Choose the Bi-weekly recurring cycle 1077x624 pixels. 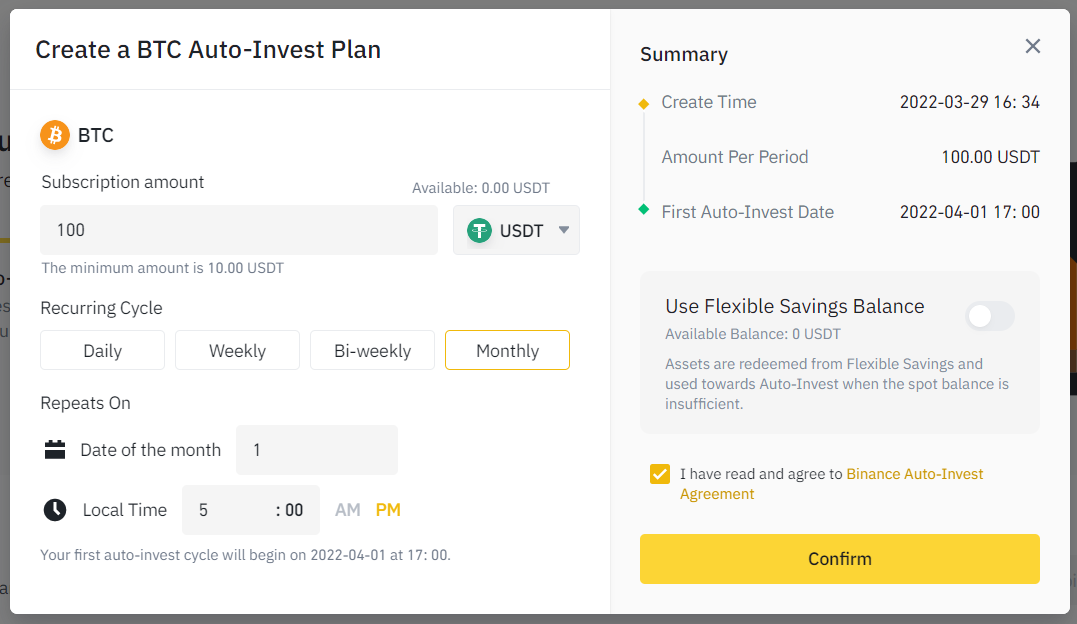click(x=372, y=351)
